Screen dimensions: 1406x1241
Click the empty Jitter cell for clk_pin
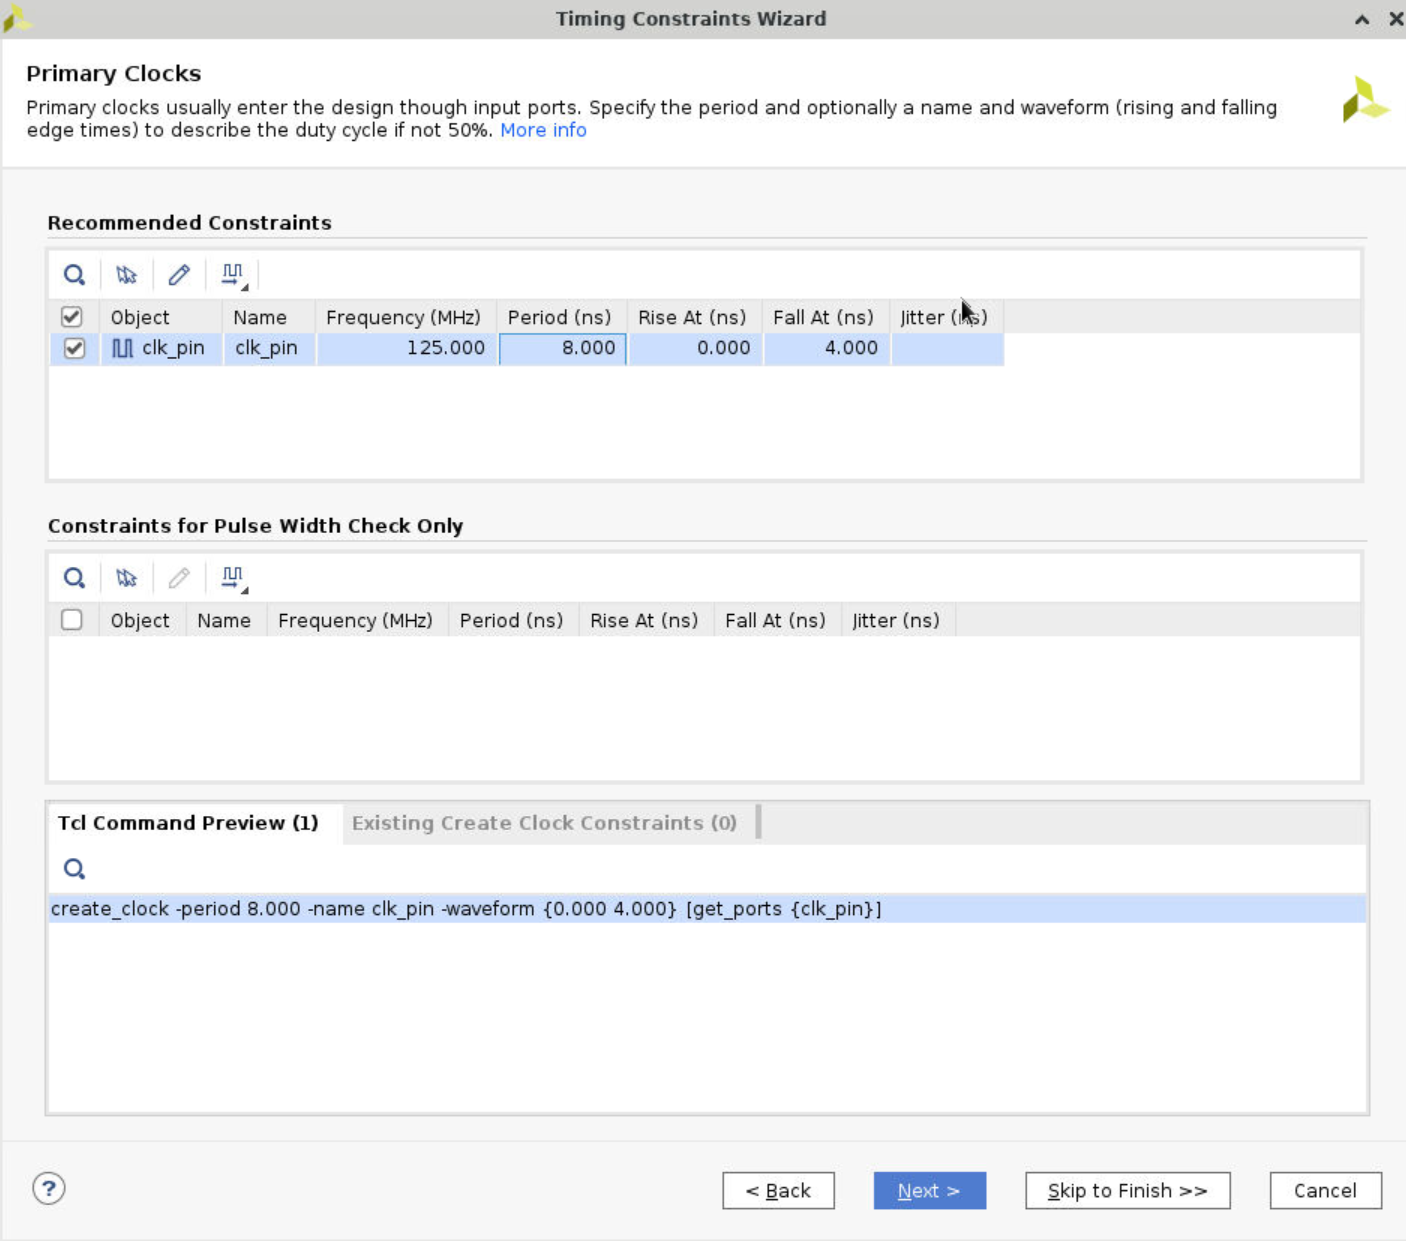[947, 348]
